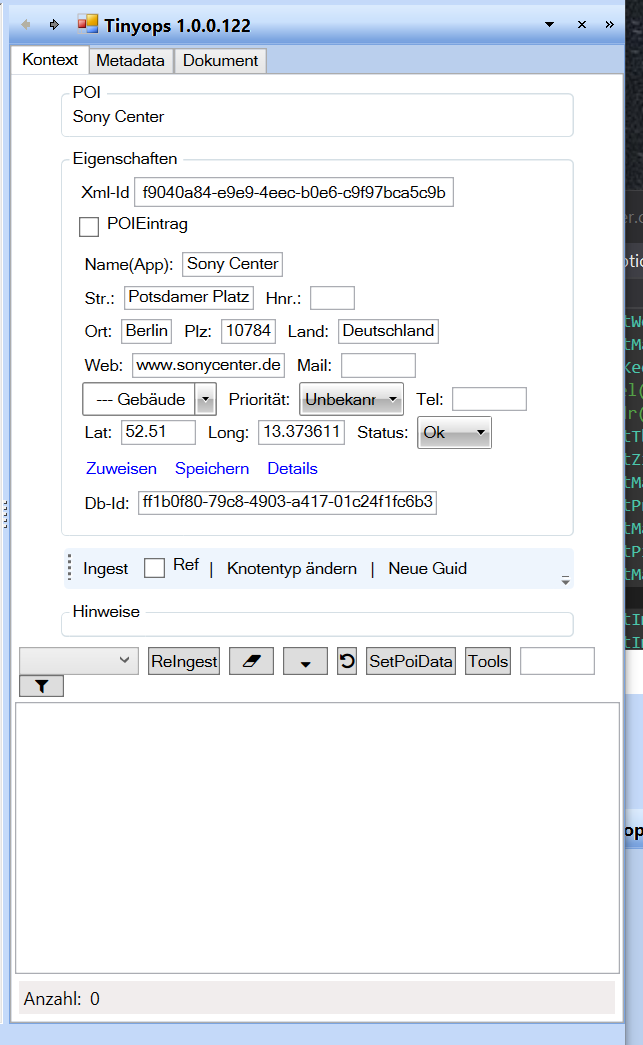Open the empty combo box left of ReIngest
This screenshot has height=1045, width=643.
click(x=79, y=660)
